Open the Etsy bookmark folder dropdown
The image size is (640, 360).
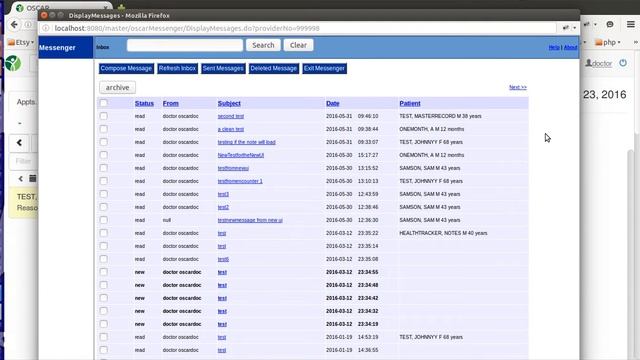click(21, 42)
